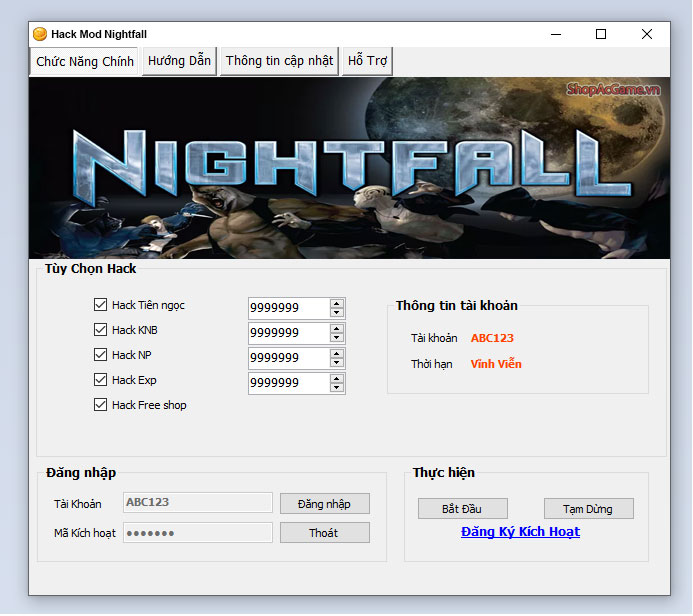693x616 pixels.
Task: Increase the Hack KNB value with up arrow
Action: point(337,328)
